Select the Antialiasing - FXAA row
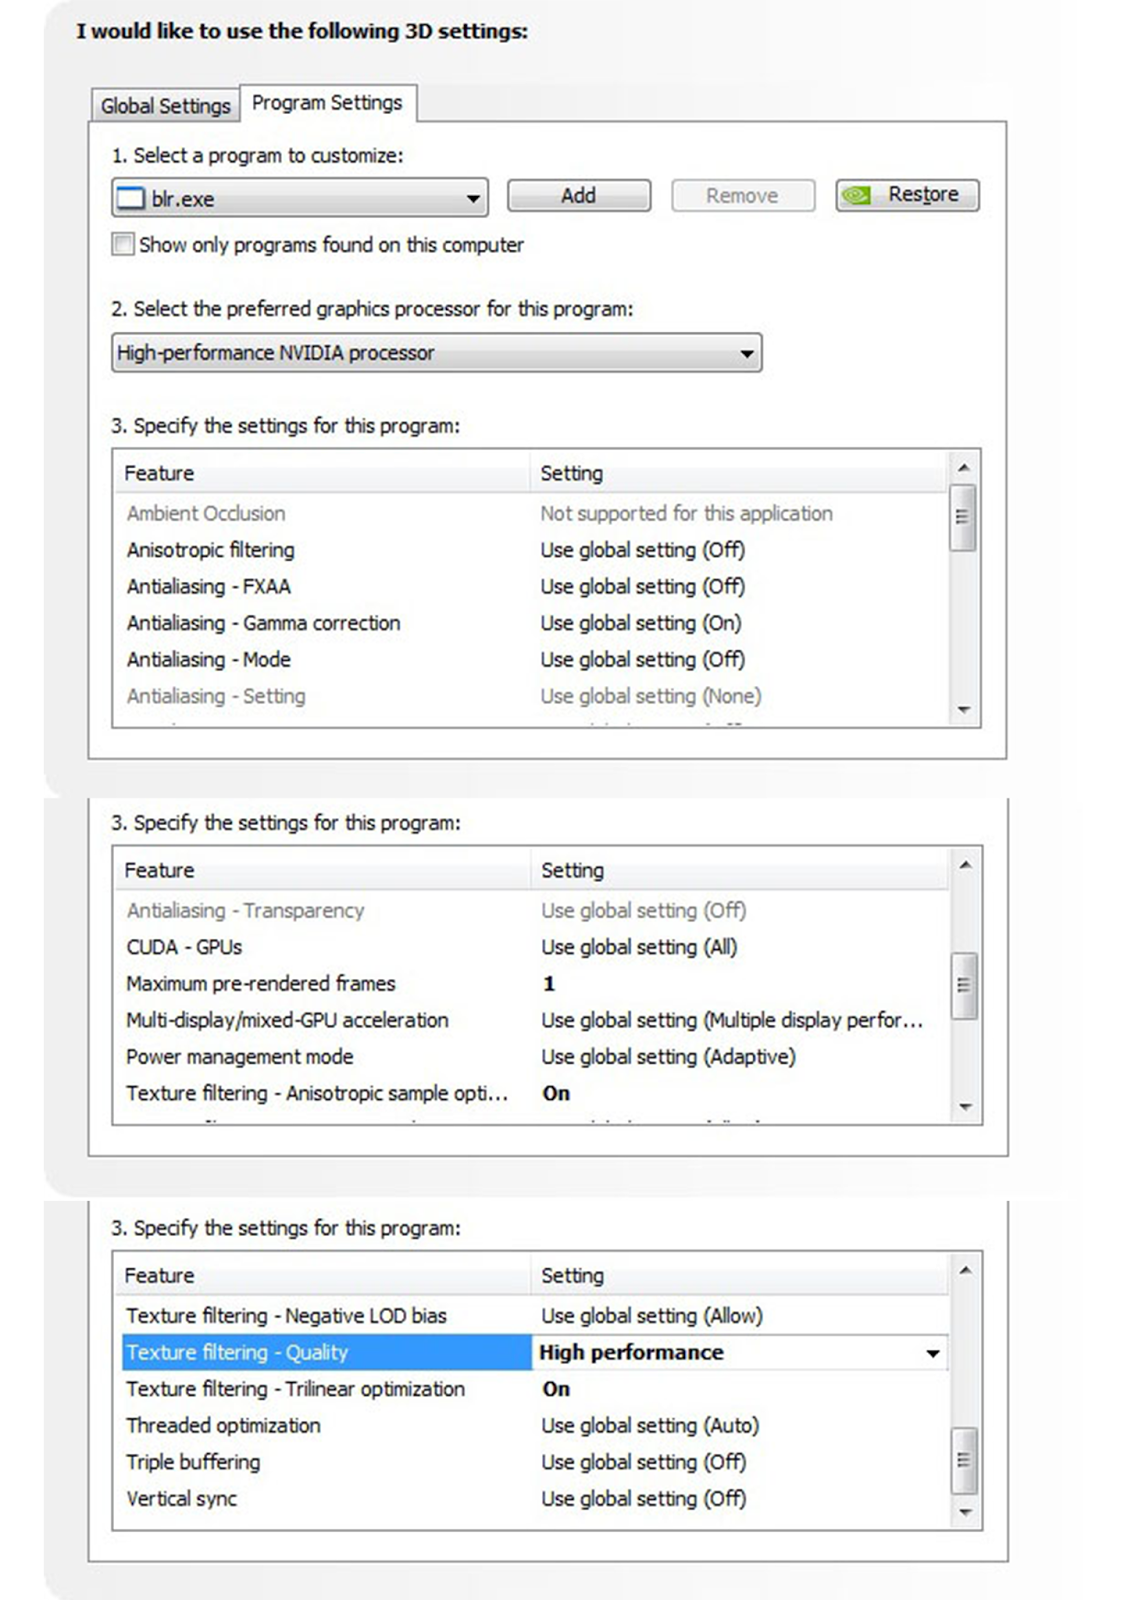Image resolution: width=1131 pixels, height=1600 pixels. (x=530, y=587)
